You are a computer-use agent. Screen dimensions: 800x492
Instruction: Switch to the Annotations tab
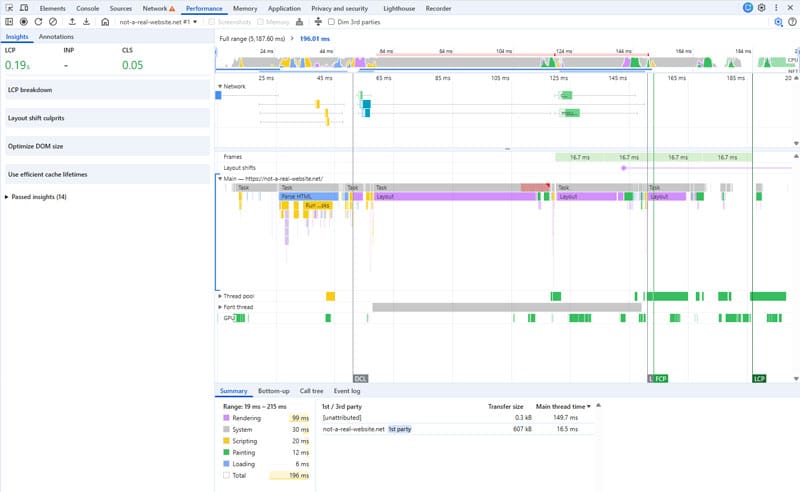click(x=56, y=37)
